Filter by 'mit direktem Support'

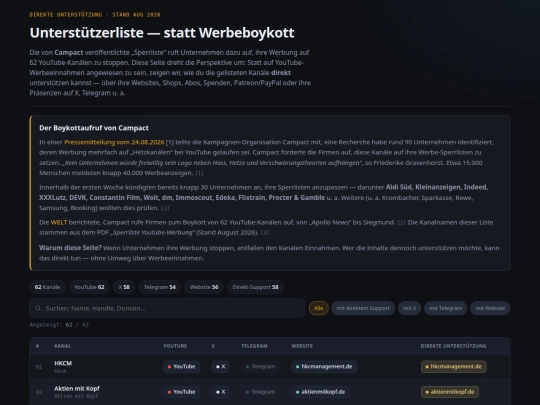[363, 308]
